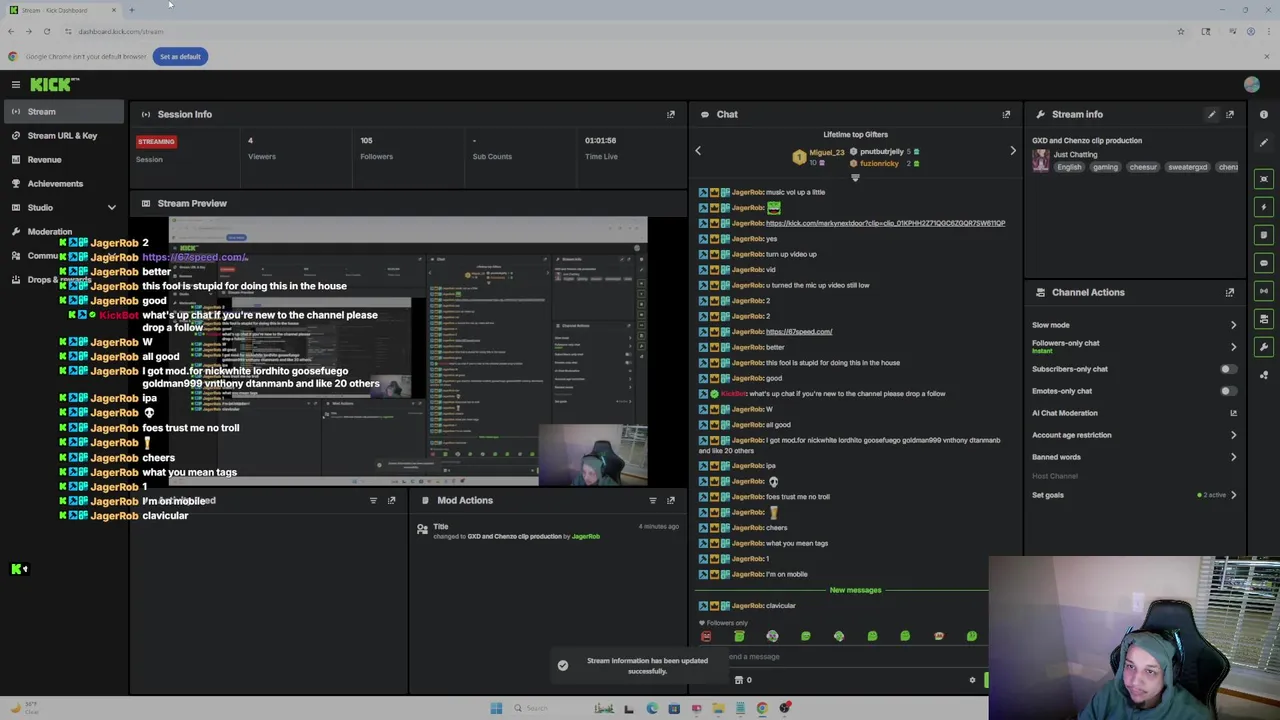The height and width of the screenshot is (720, 1280).
Task: Toggle the lightning bolt widget on the right rail
Action: tap(1264, 207)
